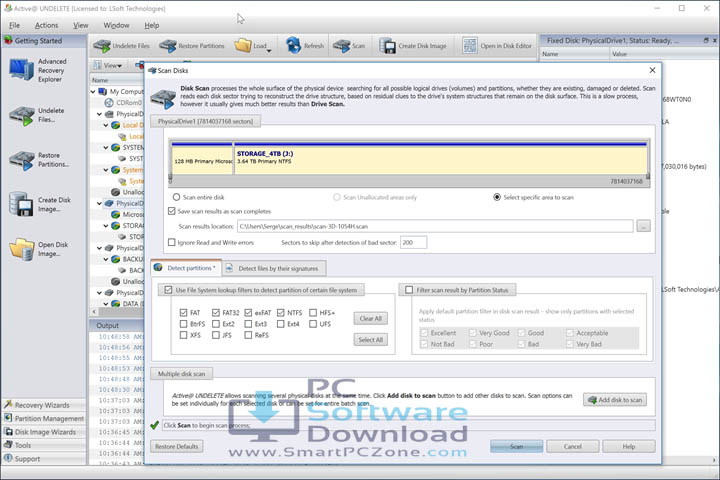Viewport: 720px width, 480px height.
Task: Click the Recovery Wizards panel icon
Action: point(8,405)
